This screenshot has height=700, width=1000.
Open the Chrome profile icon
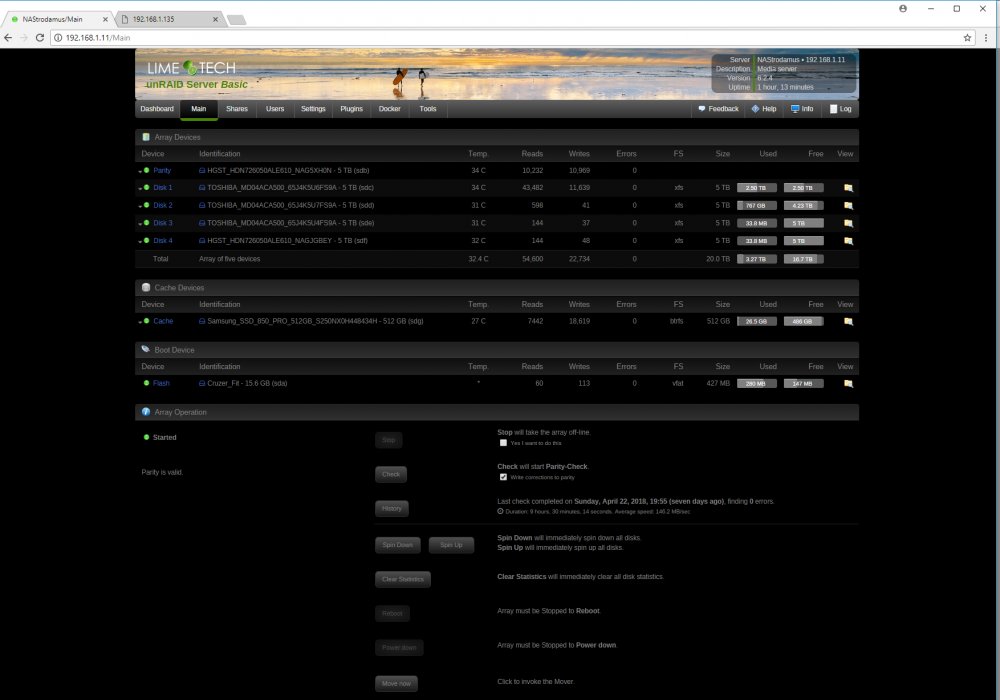tap(903, 8)
